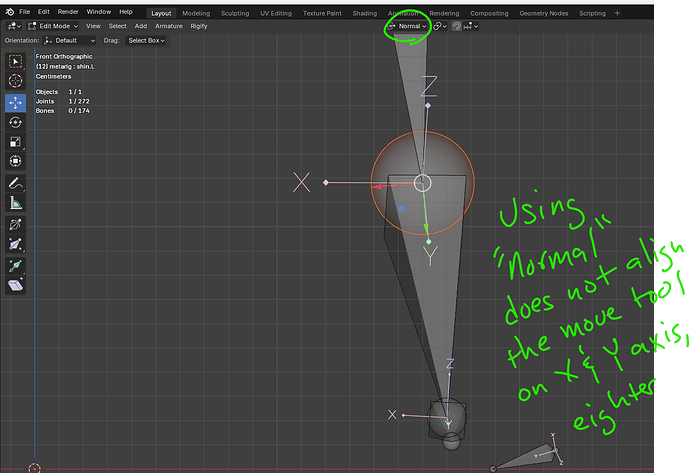Viewport: 690px width, 473px height.
Task: Open the Edit Mode selector dropdown
Action: (53, 26)
